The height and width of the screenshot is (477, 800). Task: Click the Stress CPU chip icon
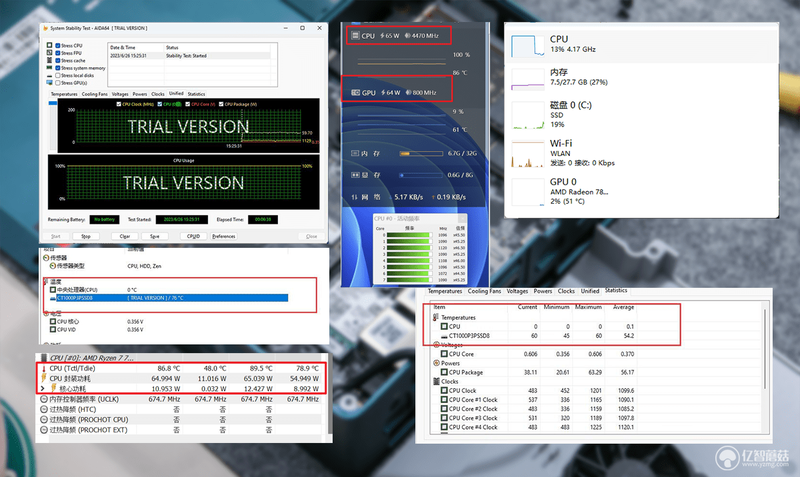[x=49, y=45]
